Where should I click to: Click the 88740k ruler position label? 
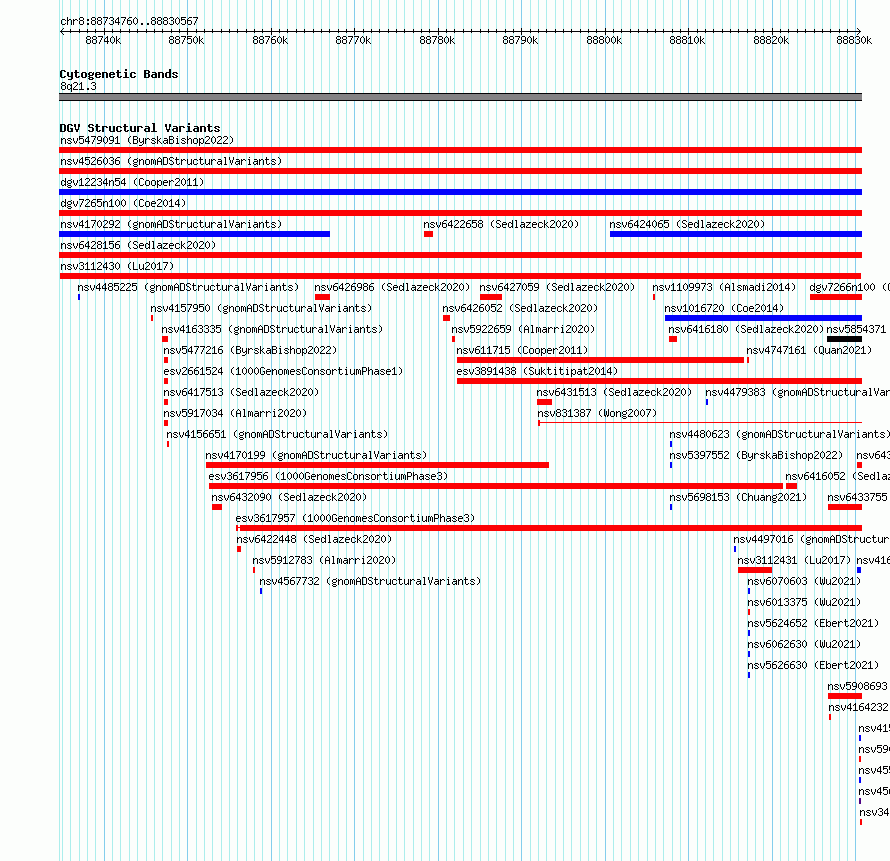(103, 40)
